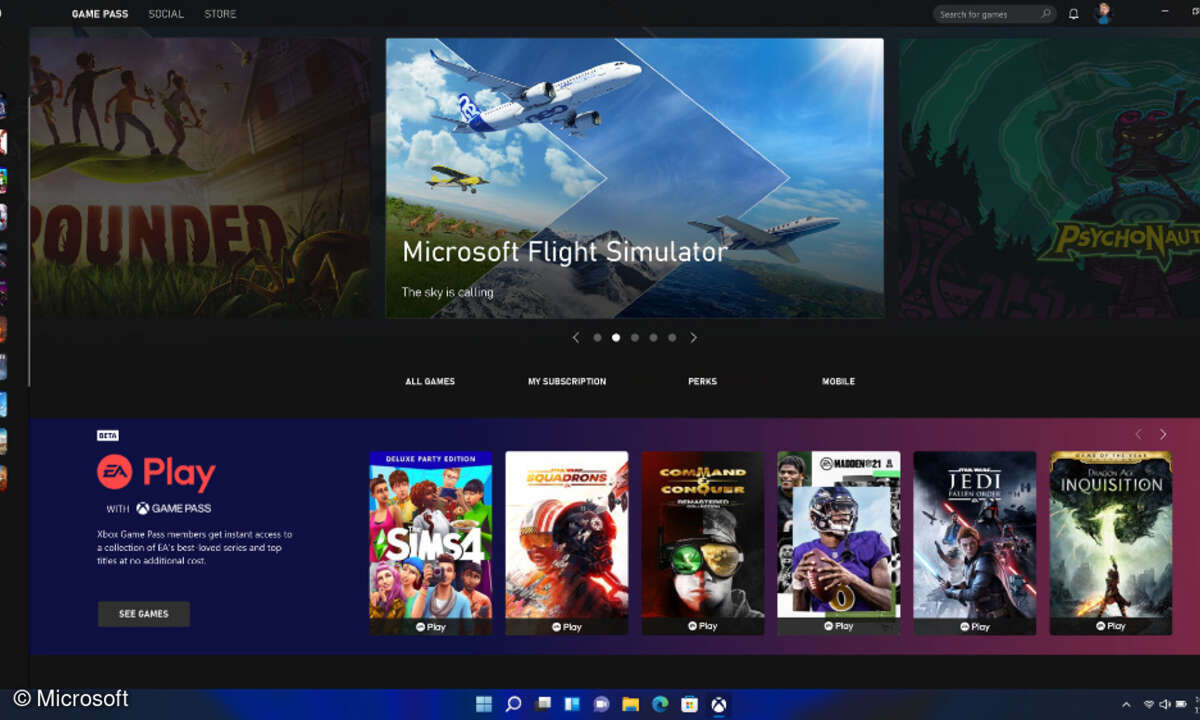The height and width of the screenshot is (720, 1200).
Task: Open the Star Wars Squadrons tile
Action: click(x=567, y=543)
